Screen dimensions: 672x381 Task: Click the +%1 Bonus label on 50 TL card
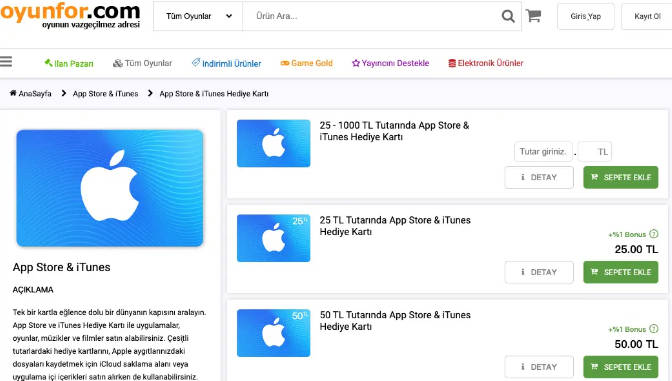pyautogui.click(x=627, y=329)
